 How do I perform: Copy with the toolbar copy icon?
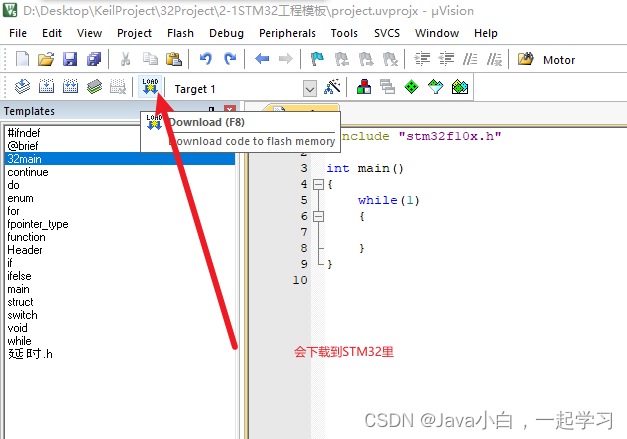pos(150,59)
